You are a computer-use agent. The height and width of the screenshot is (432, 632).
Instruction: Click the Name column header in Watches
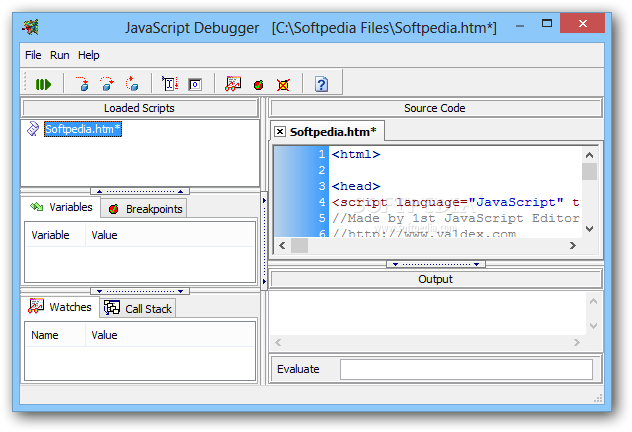[x=55, y=335]
